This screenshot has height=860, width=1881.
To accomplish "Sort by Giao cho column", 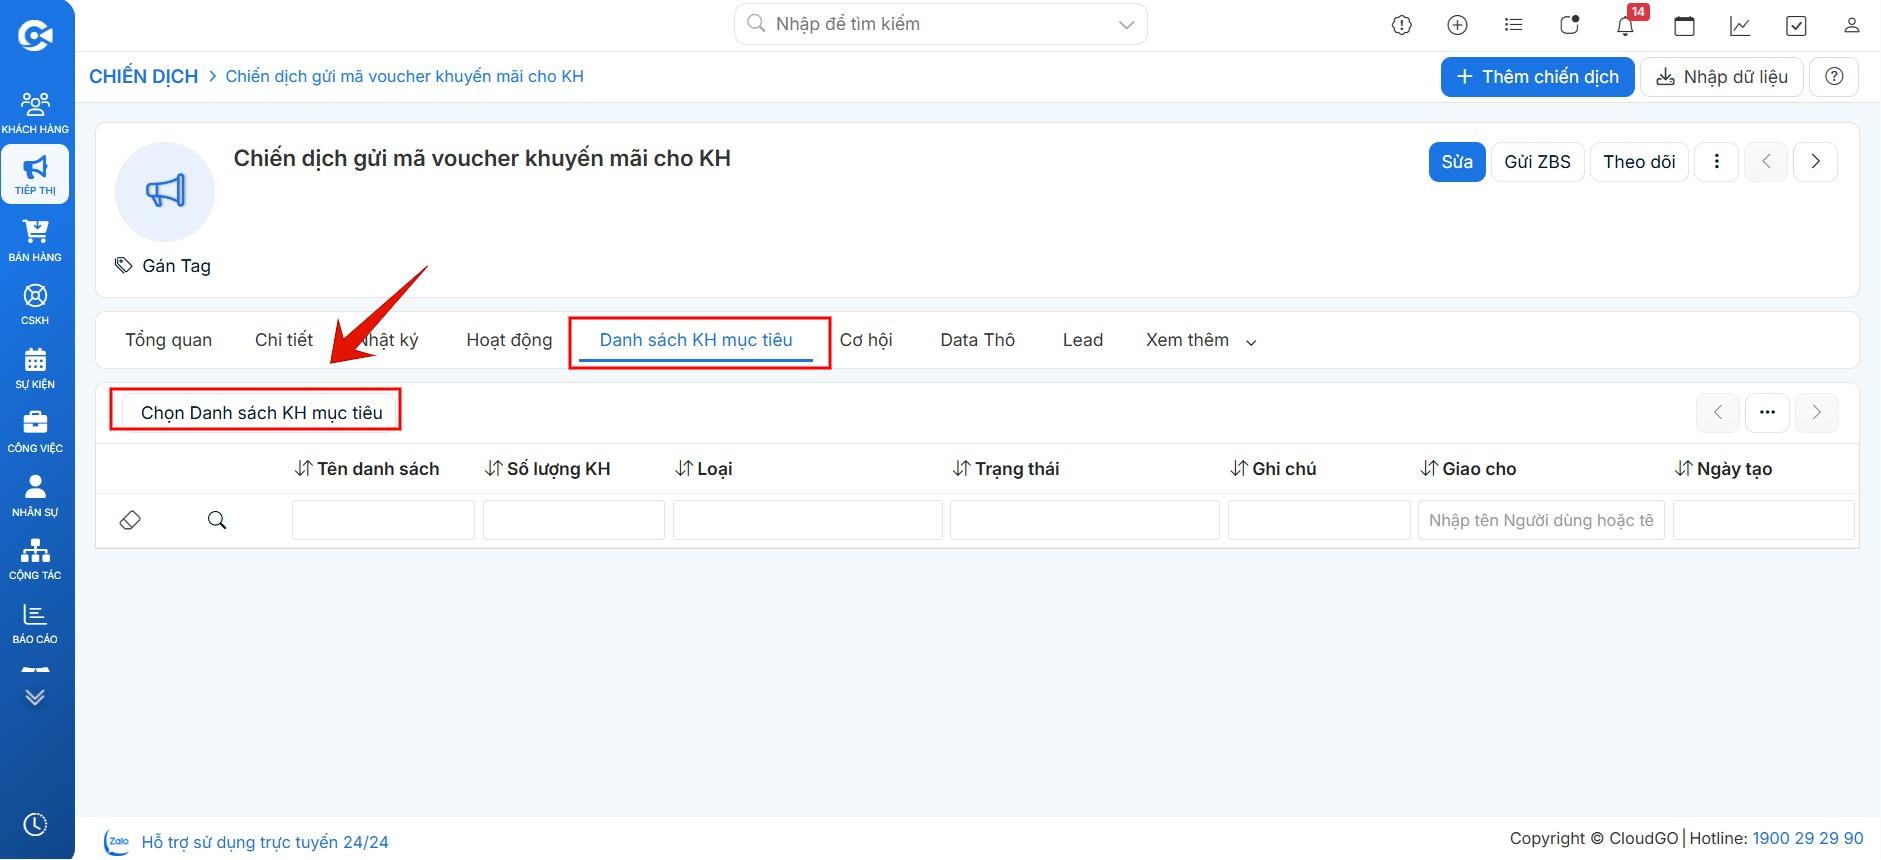I will tap(1468, 469).
